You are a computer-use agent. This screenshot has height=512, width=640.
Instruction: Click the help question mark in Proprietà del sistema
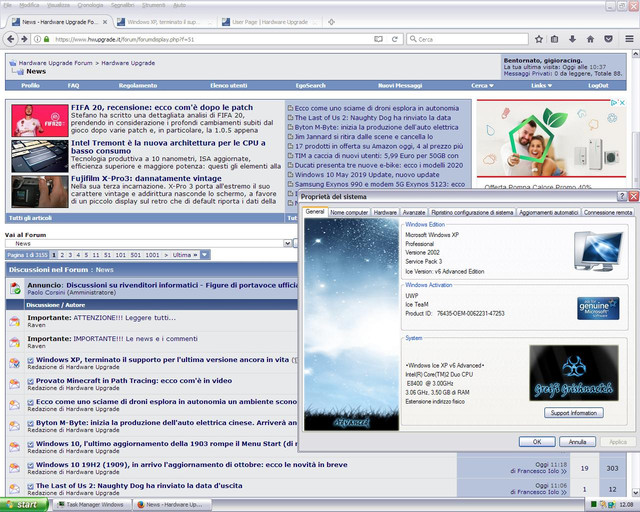click(x=622, y=196)
